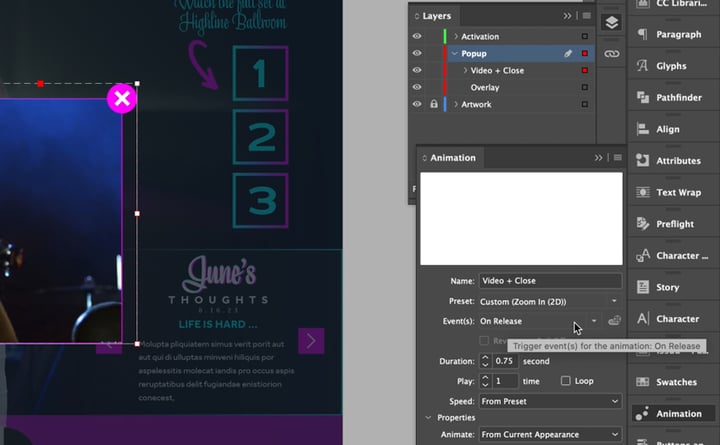This screenshot has width=720, height=445.
Task: Edit the animation Name field
Action: click(x=551, y=281)
